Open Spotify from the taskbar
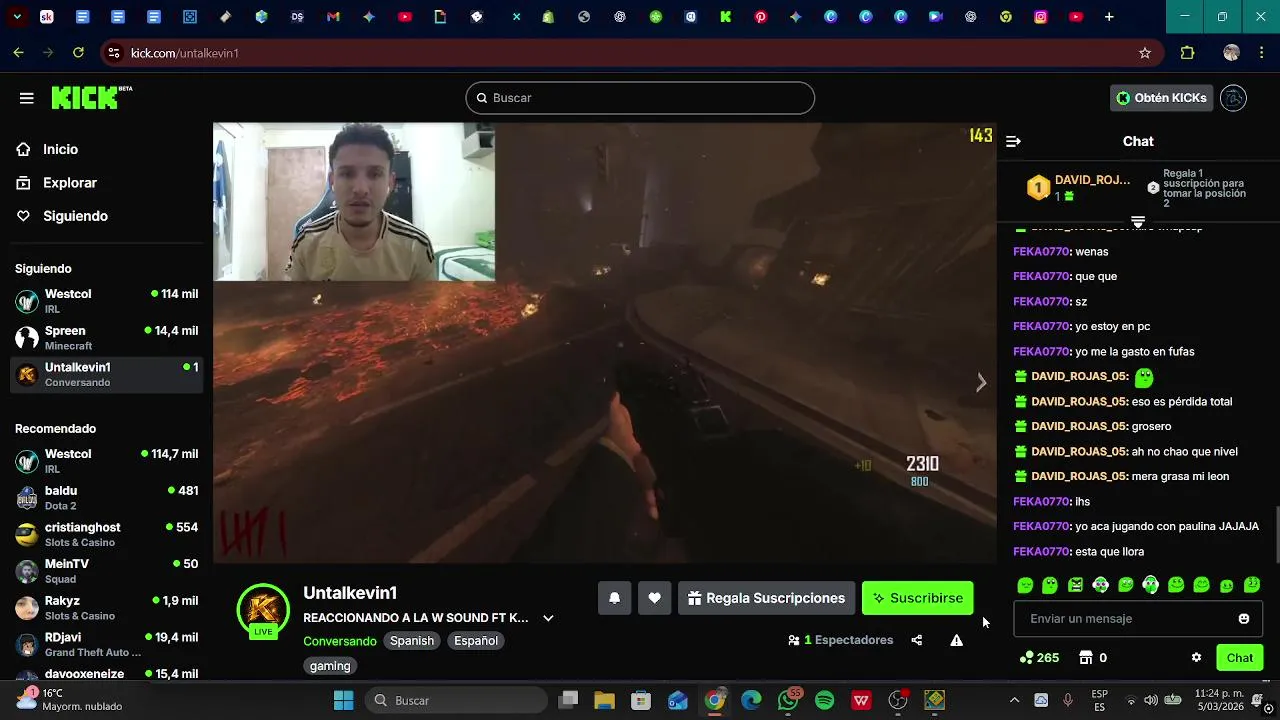The height and width of the screenshot is (720, 1280). tap(824, 700)
